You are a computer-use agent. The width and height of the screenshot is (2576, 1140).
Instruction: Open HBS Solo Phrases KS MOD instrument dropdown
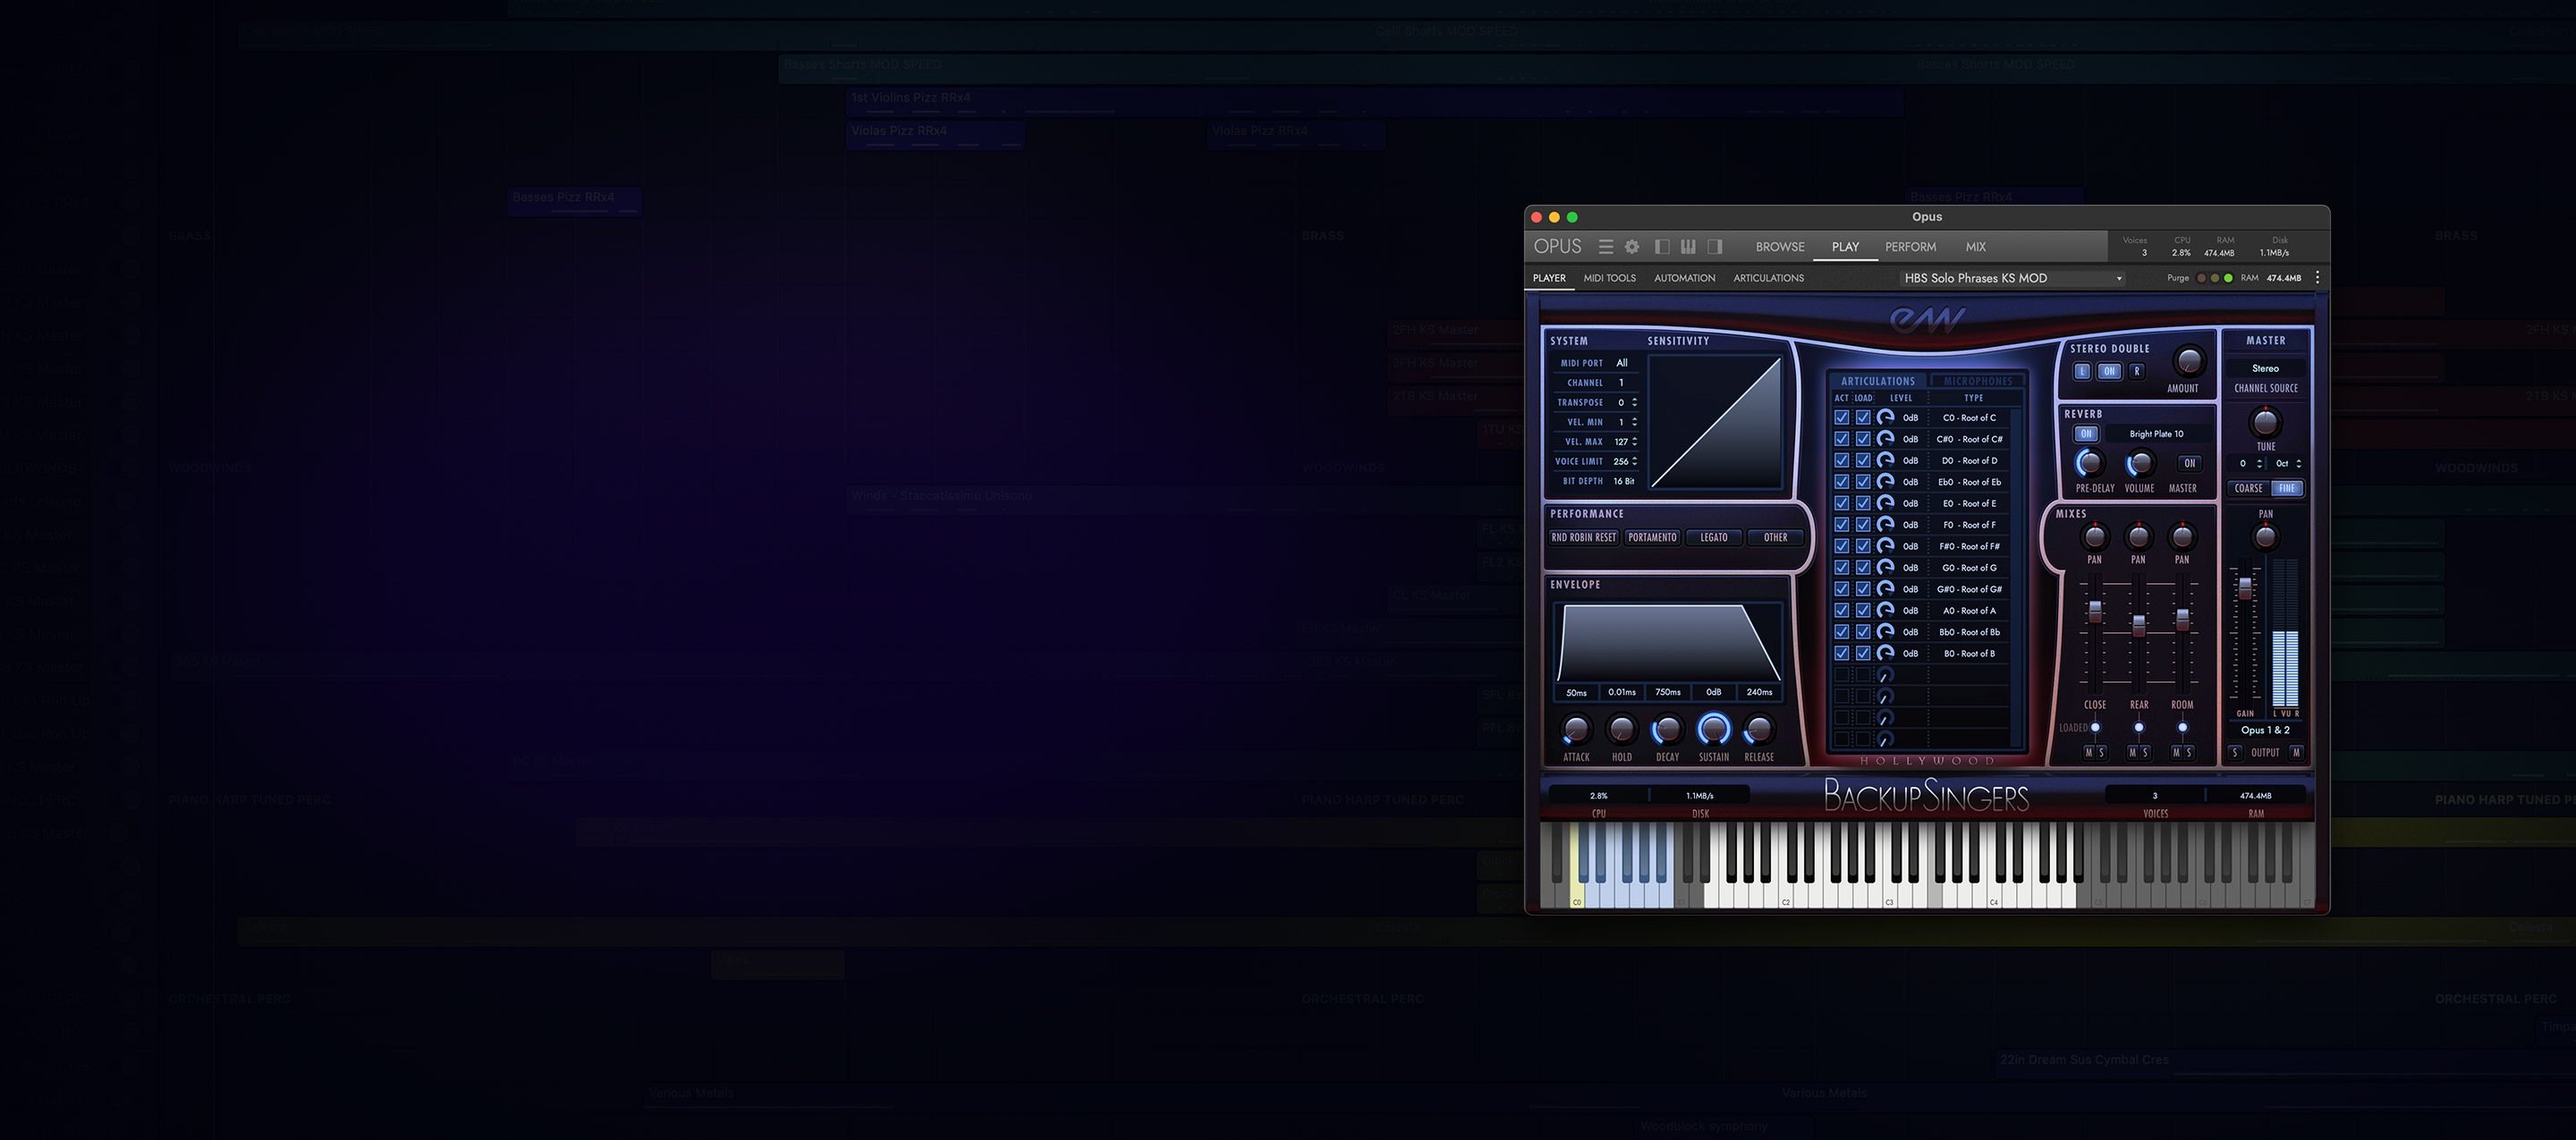click(x=2012, y=278)
